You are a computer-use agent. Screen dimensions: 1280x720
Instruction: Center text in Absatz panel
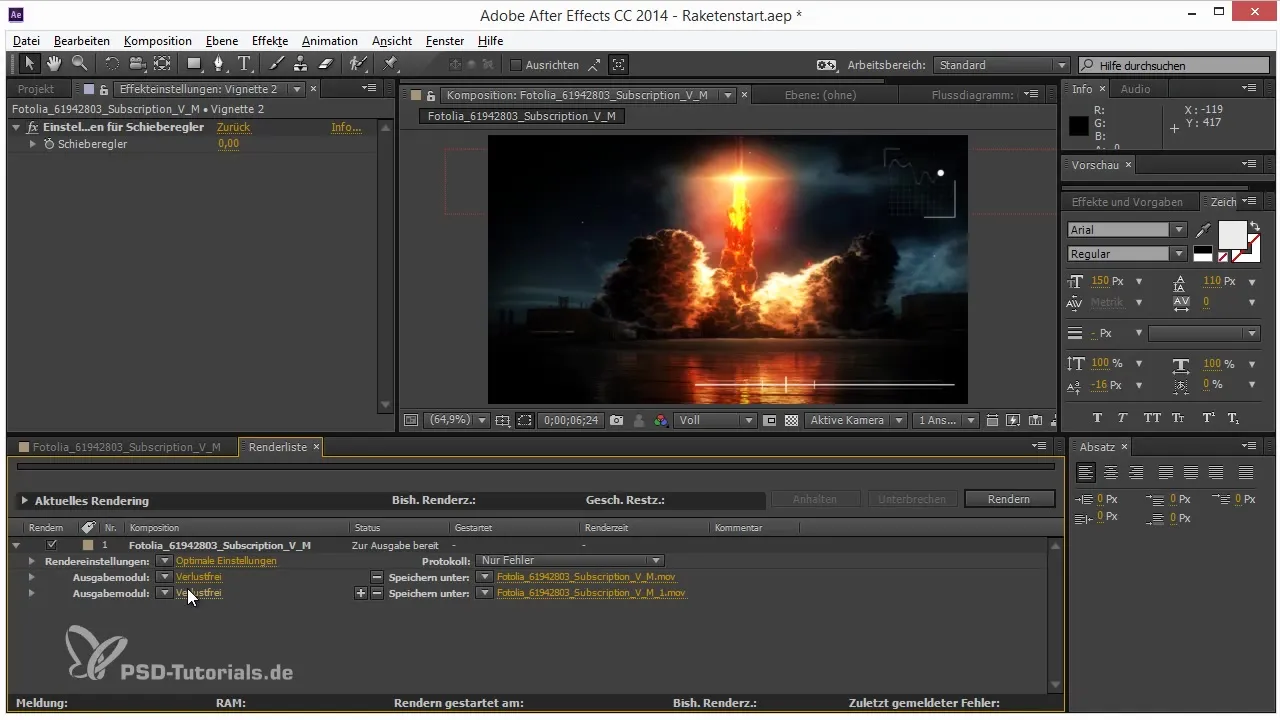[1111, 472]
